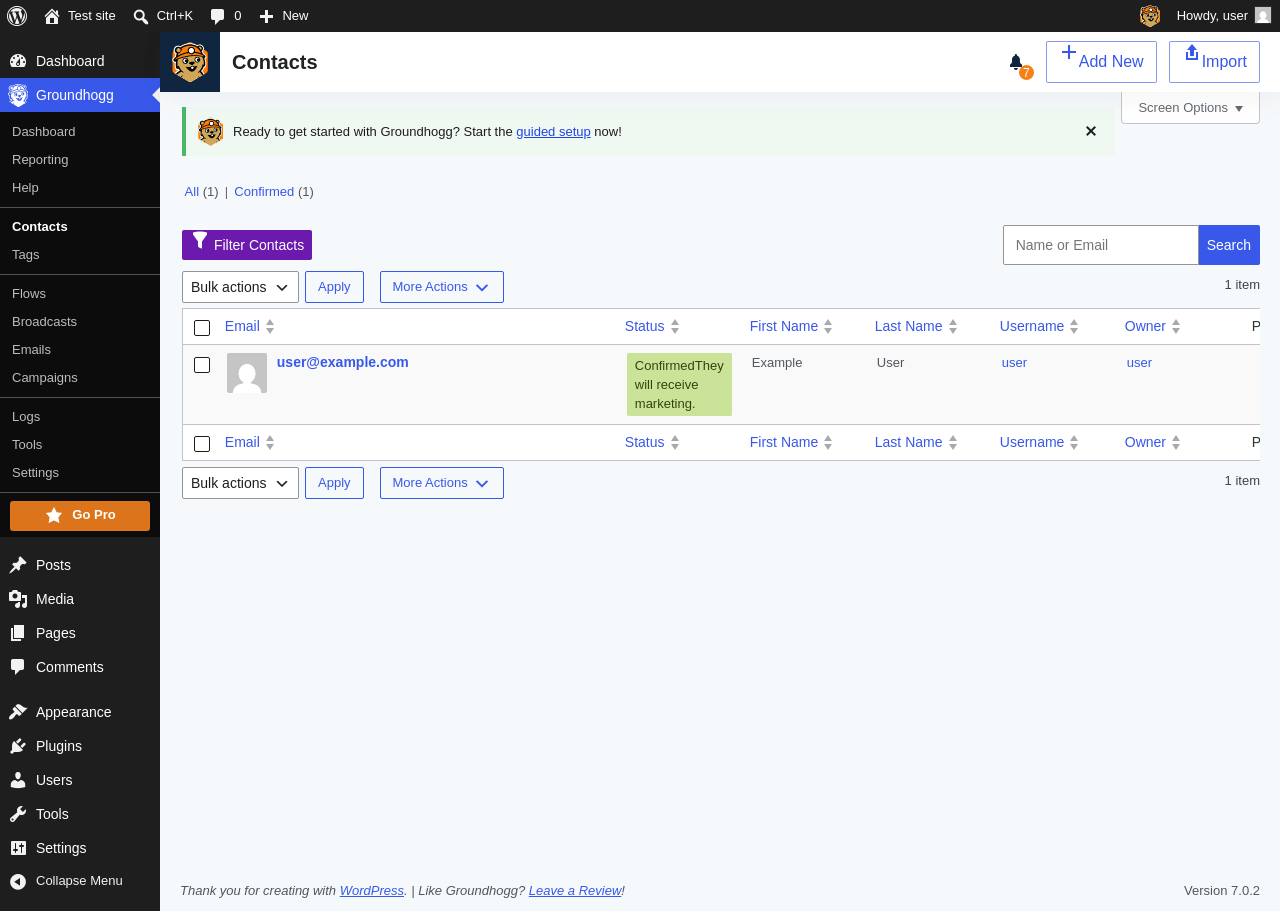The height and width of the screenshot is (911, 1280).
Task: Open Tags submenu item
Action: click(x=80, y=255)
